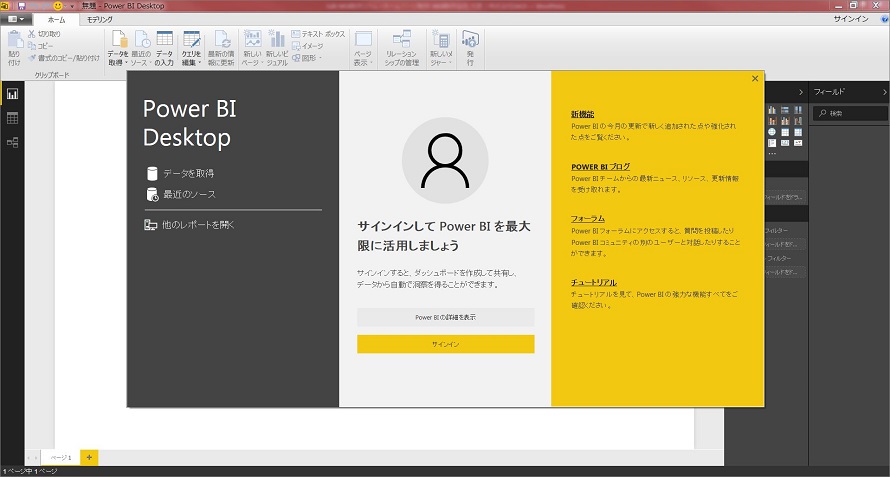Click the Power BI の詳細を表示 button
Viewport: 890px width, 477px height.
446,317
